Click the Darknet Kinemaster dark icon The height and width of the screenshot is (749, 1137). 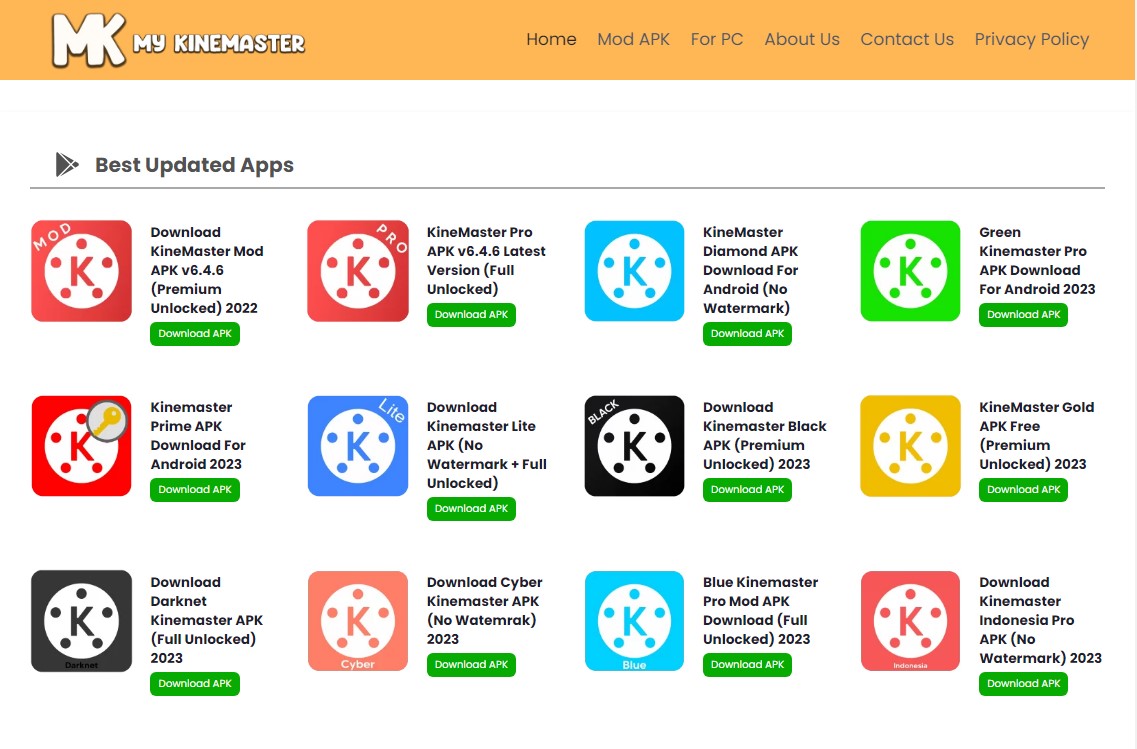click(81, 620)
